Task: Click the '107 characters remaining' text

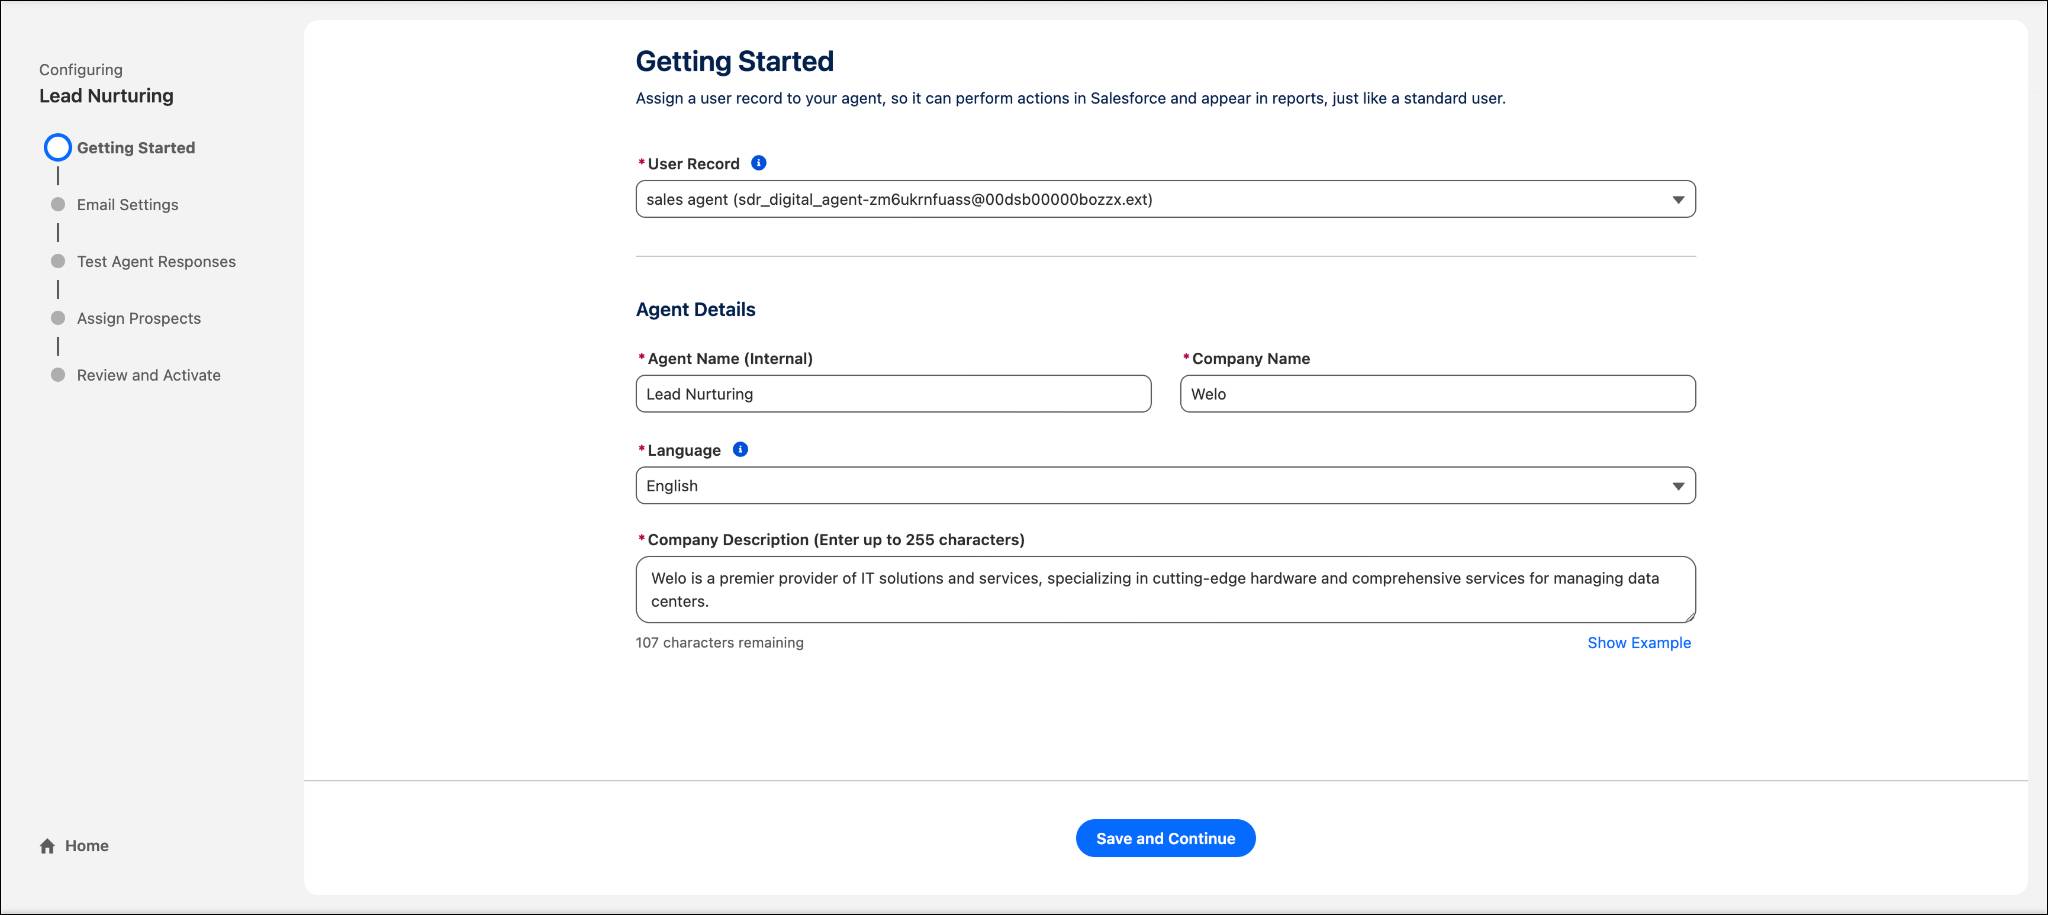Action: click(720, 643)
